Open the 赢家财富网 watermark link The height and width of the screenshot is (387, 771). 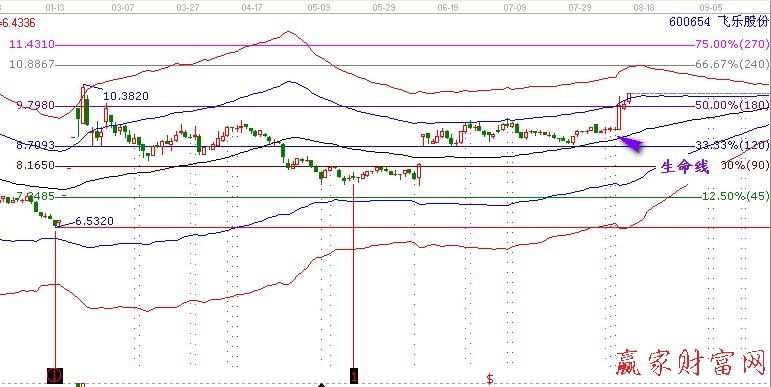pyautogui.click(x=691, y=362)
